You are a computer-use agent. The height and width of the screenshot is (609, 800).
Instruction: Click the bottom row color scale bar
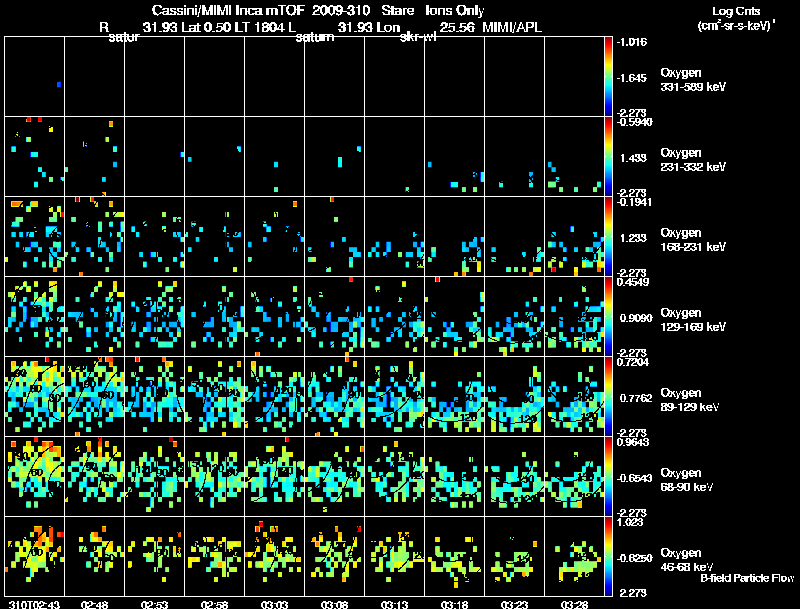[608, 556]
